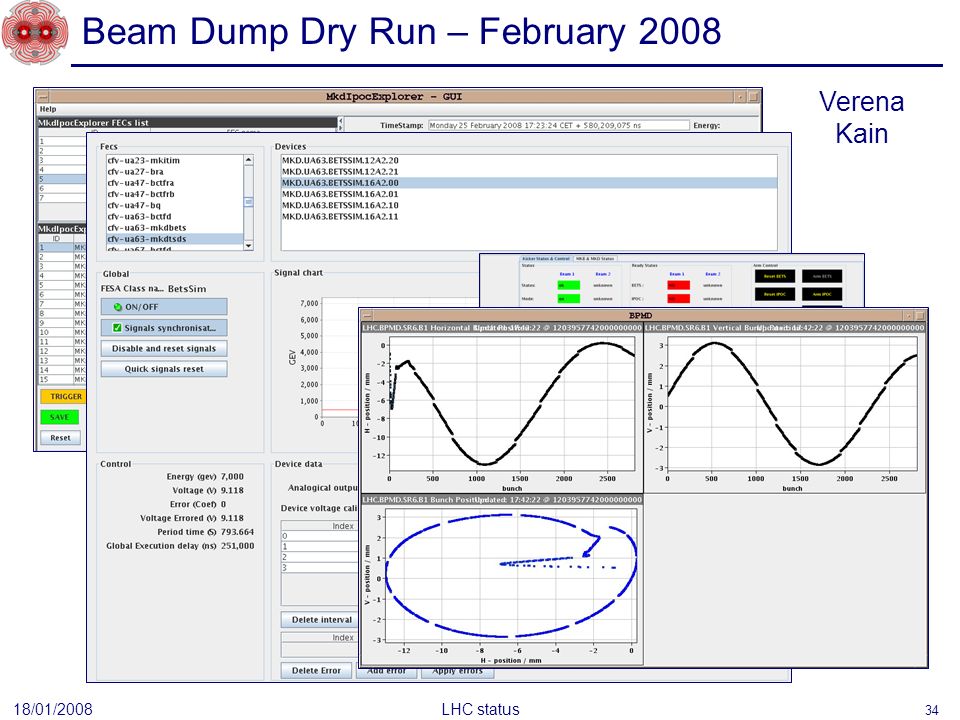Select device MKD.UA63.BETSSIM.12A2.20
The image size is (960, 720).
click(529, 160)
